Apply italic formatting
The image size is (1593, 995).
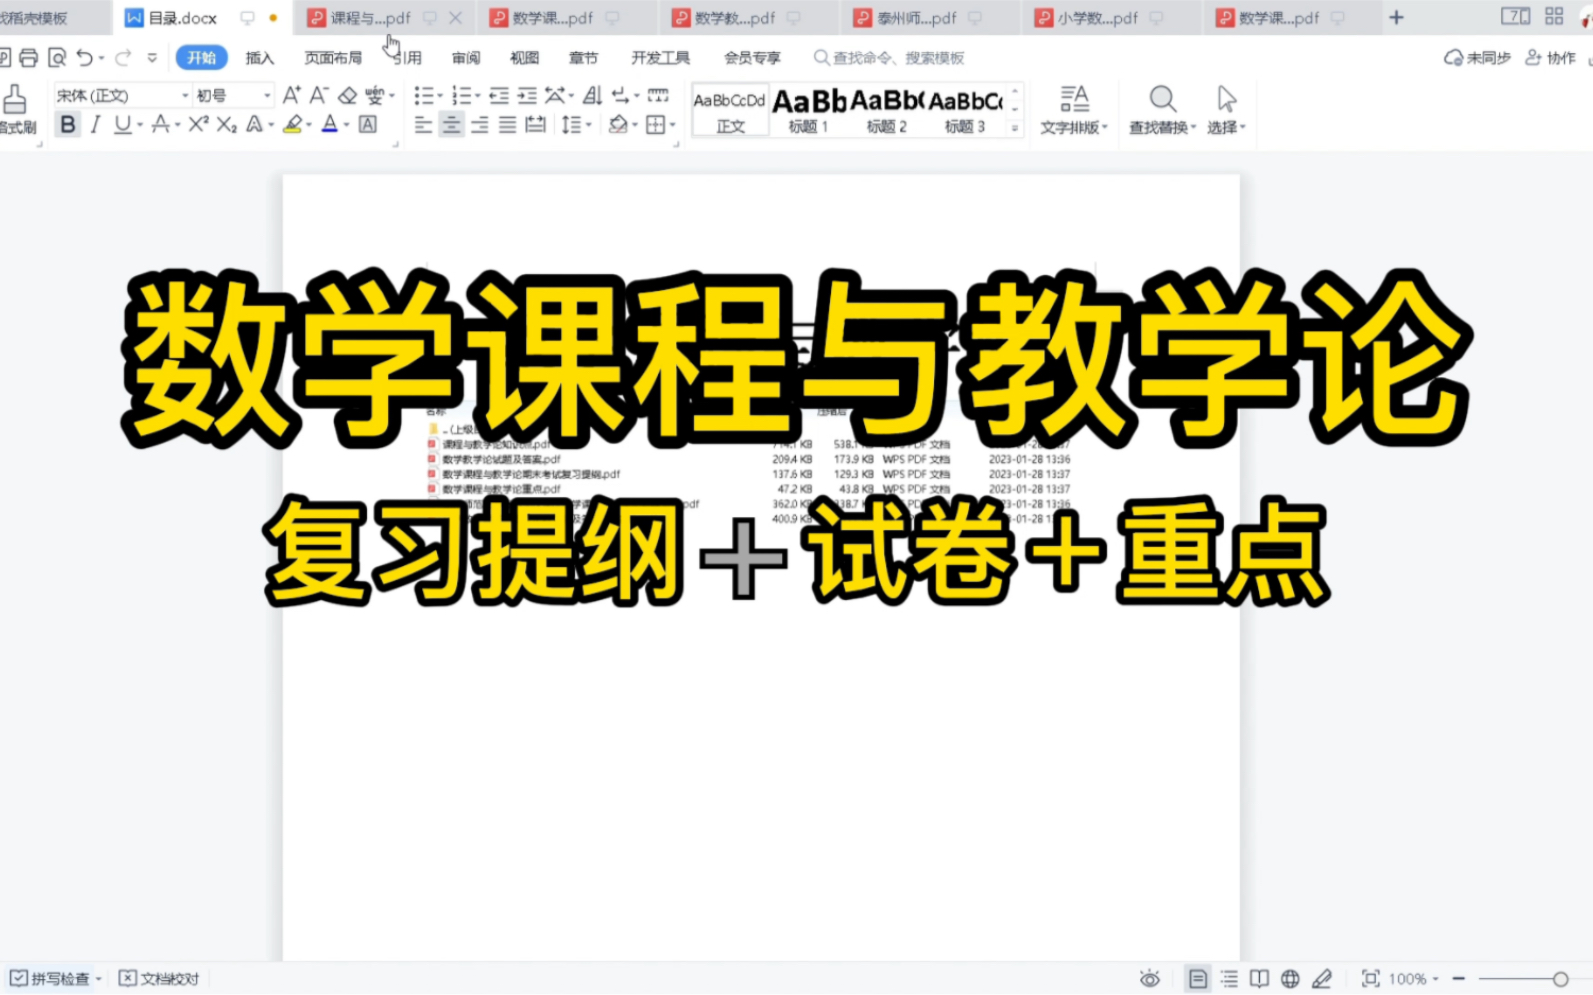point(95,125)
